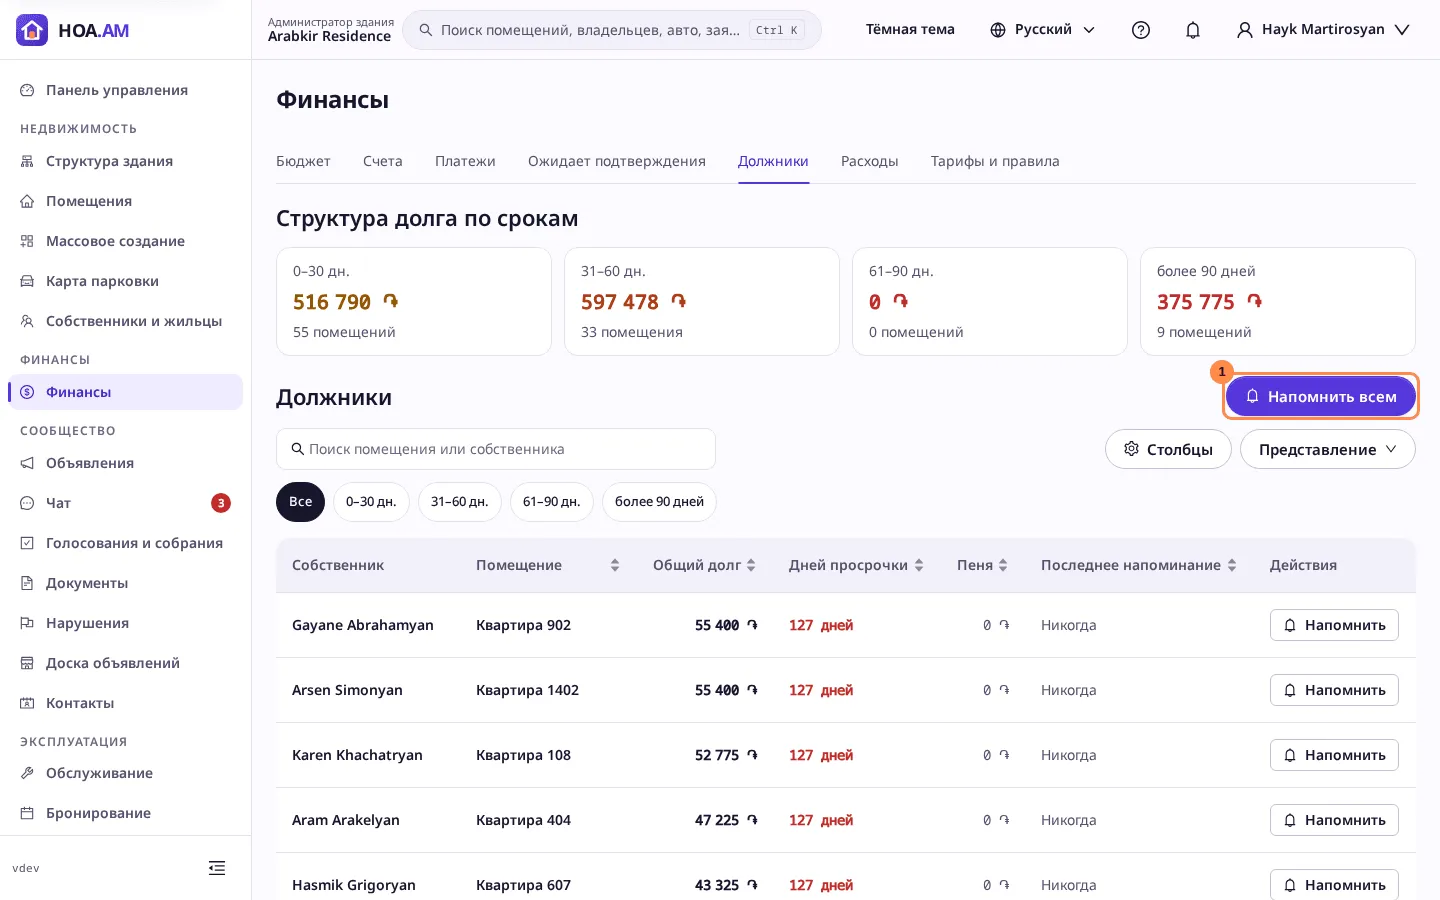Open the Платежи tab
This screenshot has height=900, width=1440.
coord(465,161)
